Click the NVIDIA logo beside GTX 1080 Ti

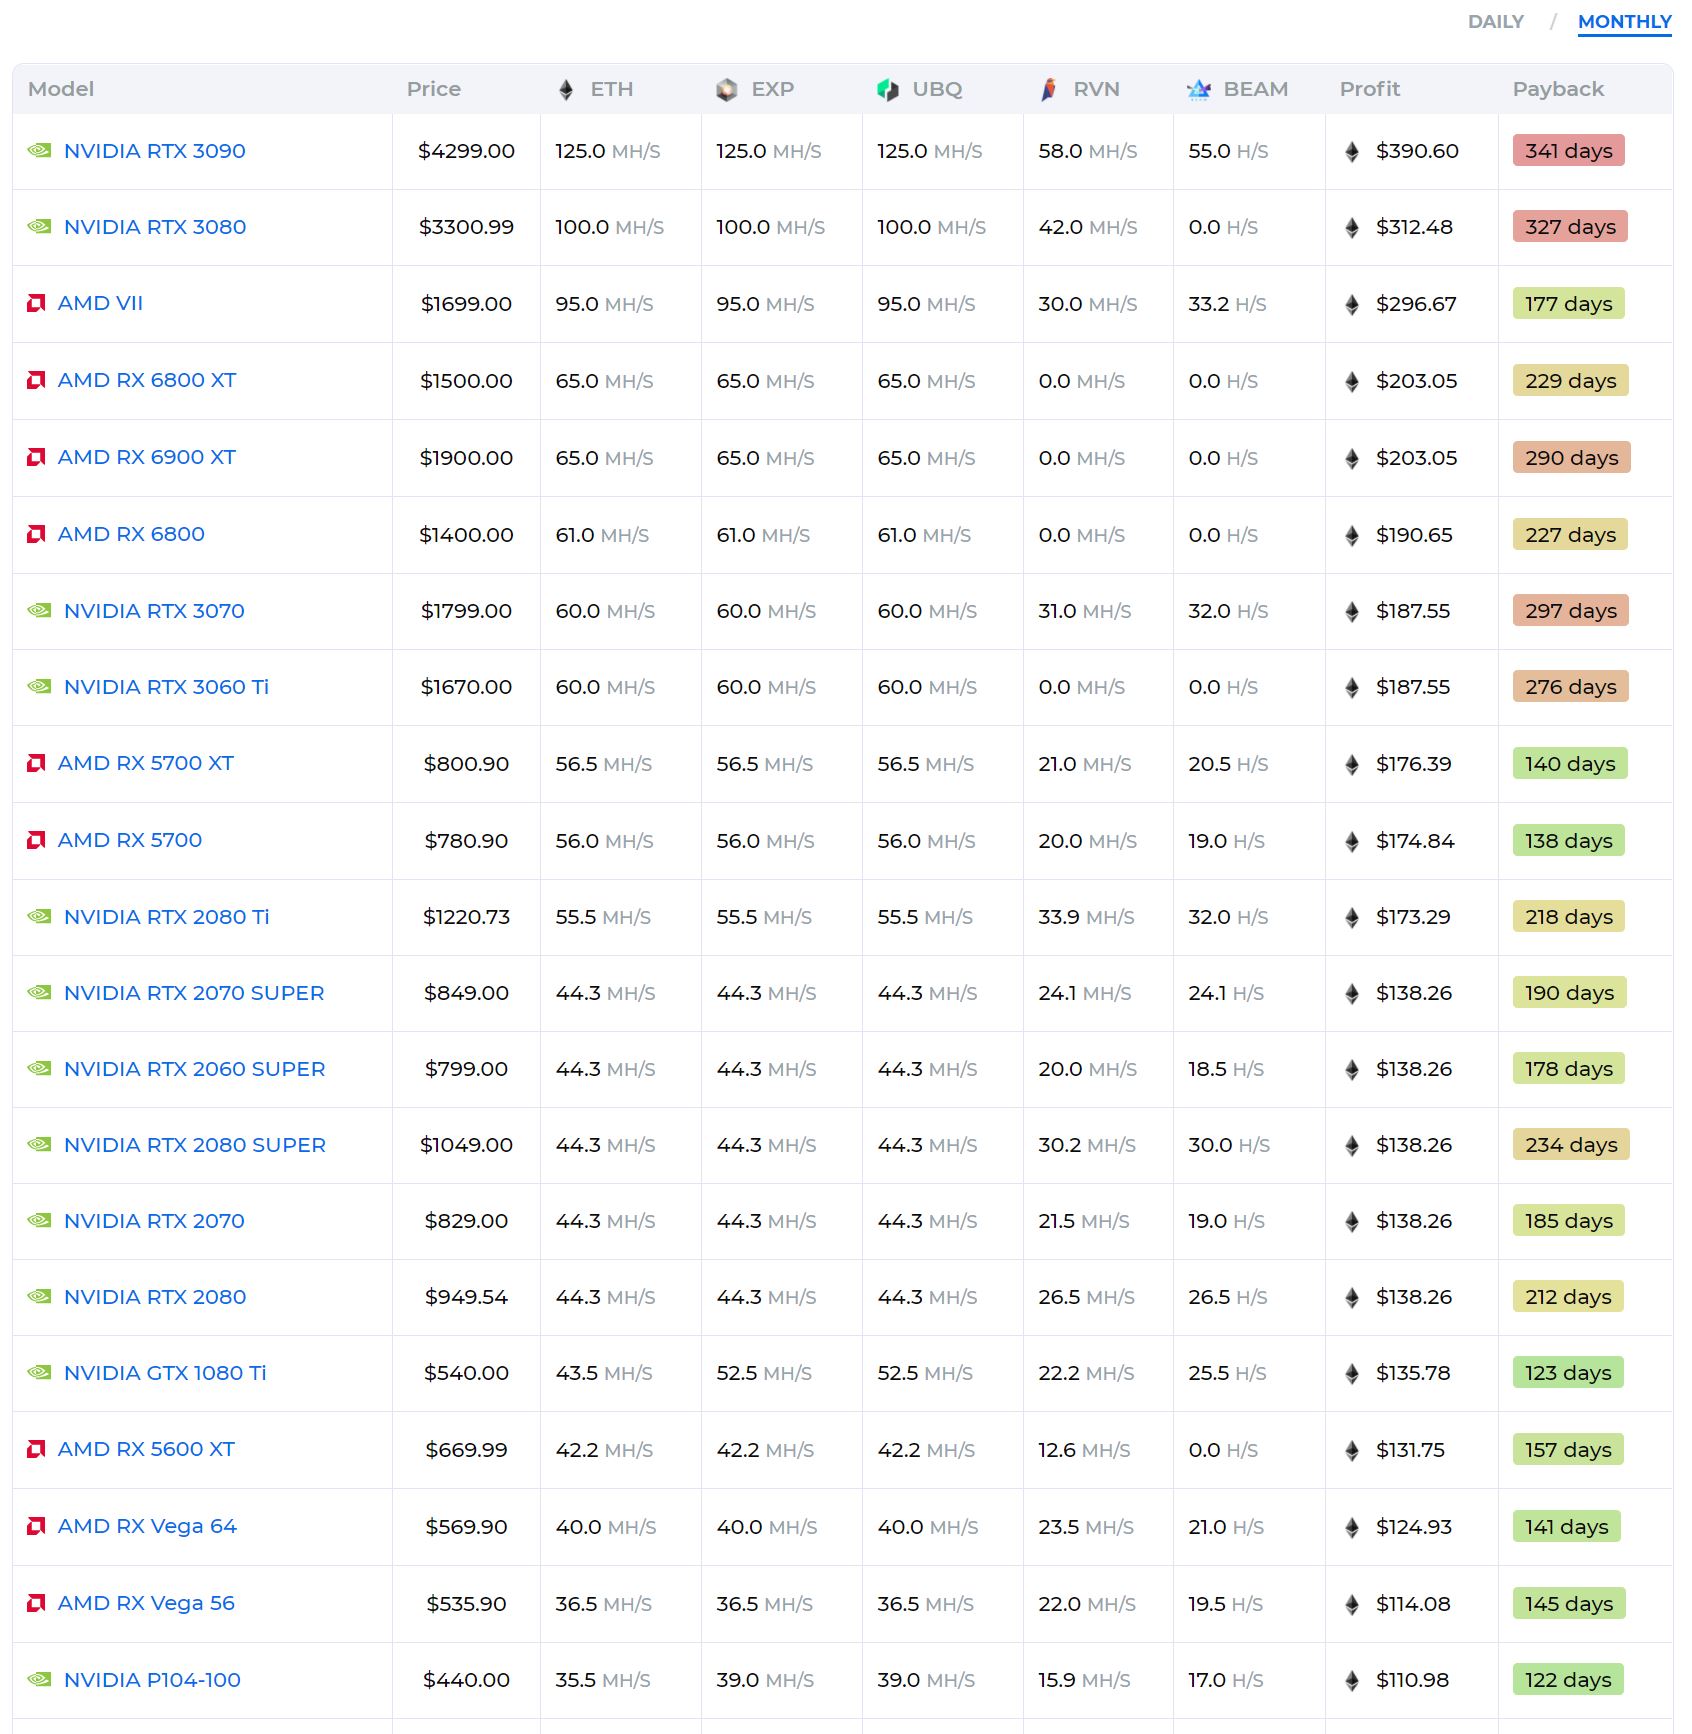[x=40, y=1373]
